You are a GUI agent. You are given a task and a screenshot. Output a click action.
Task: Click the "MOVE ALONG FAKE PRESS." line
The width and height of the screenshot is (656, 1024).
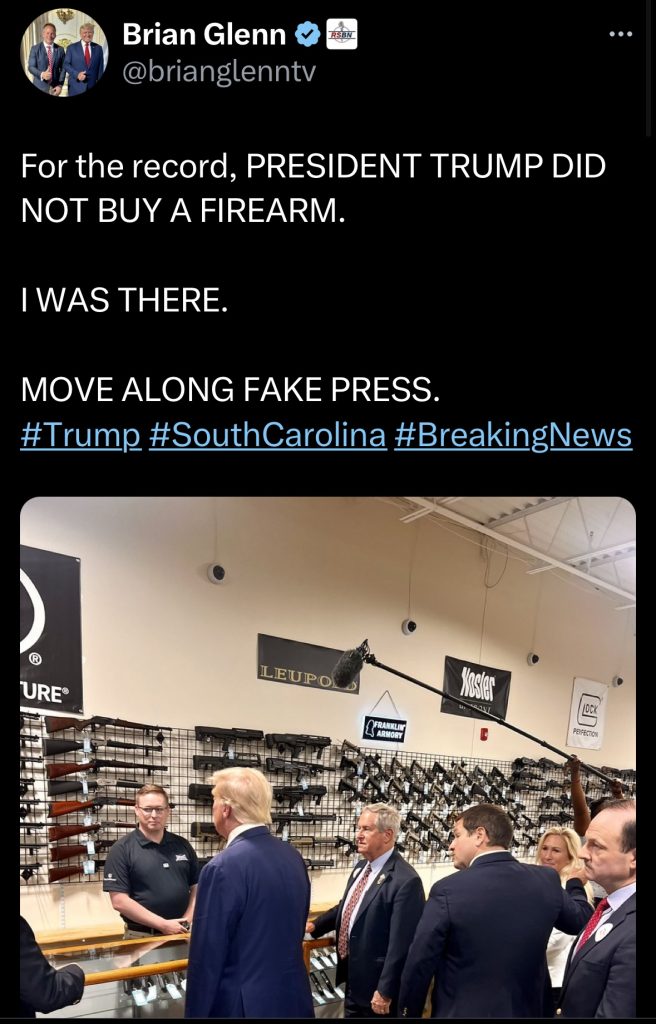231,390
